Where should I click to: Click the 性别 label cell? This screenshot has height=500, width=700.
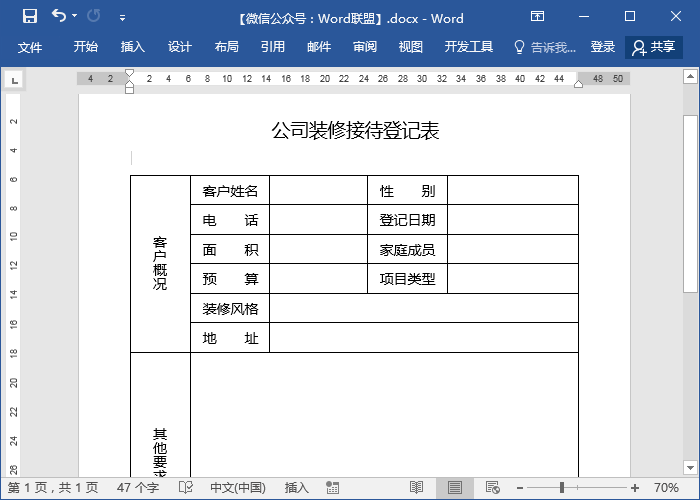(x=407, y=191)
